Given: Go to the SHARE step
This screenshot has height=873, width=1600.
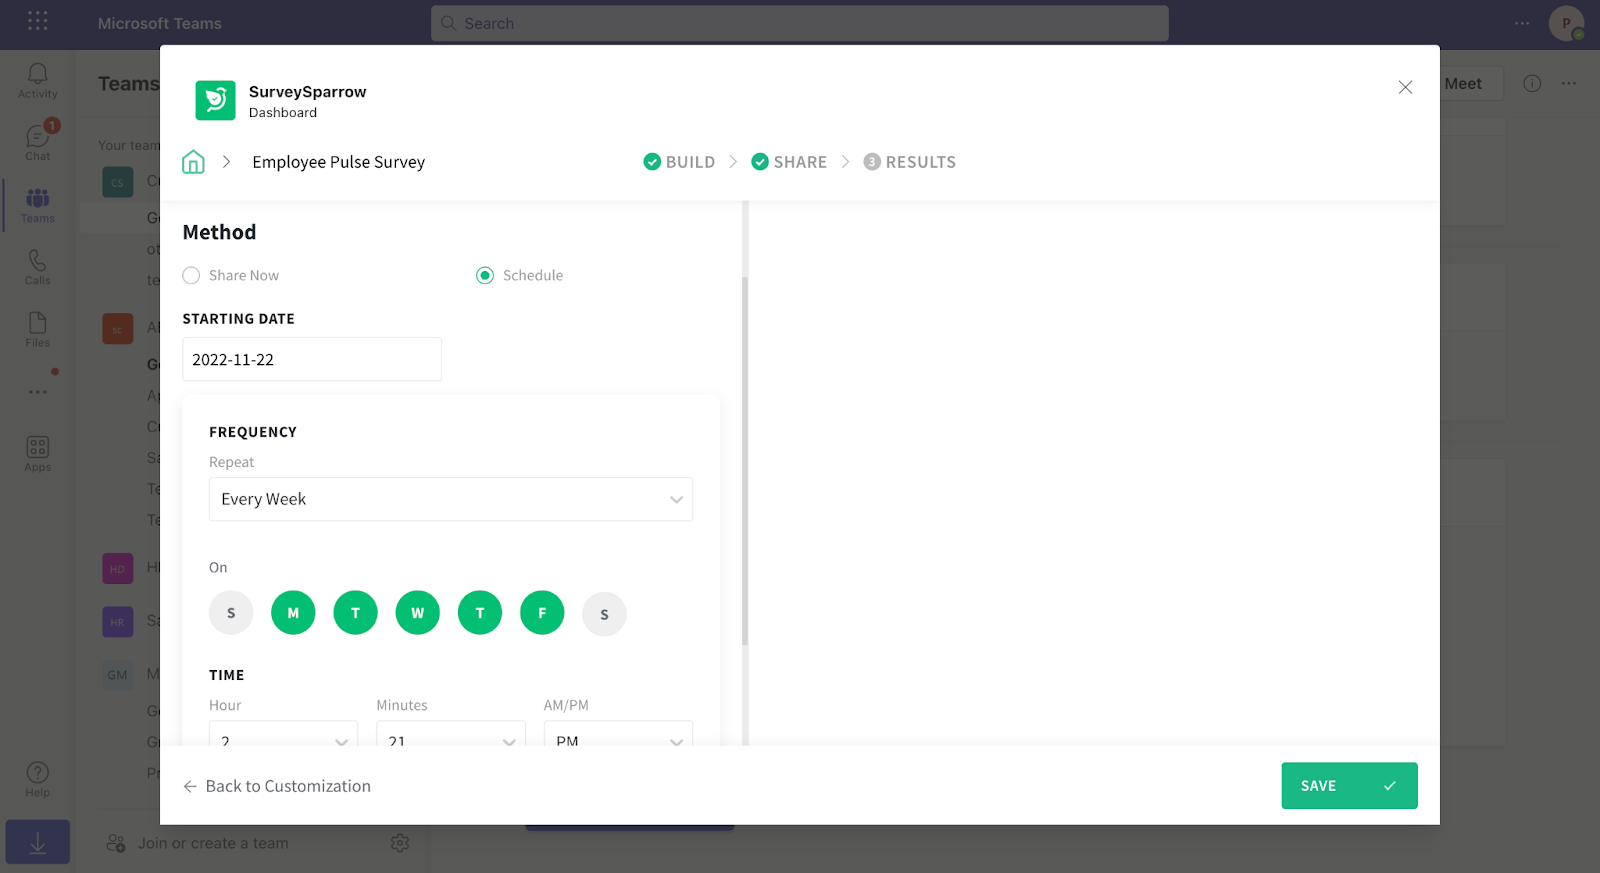Looking at the screenshot, I should point(789,162).
